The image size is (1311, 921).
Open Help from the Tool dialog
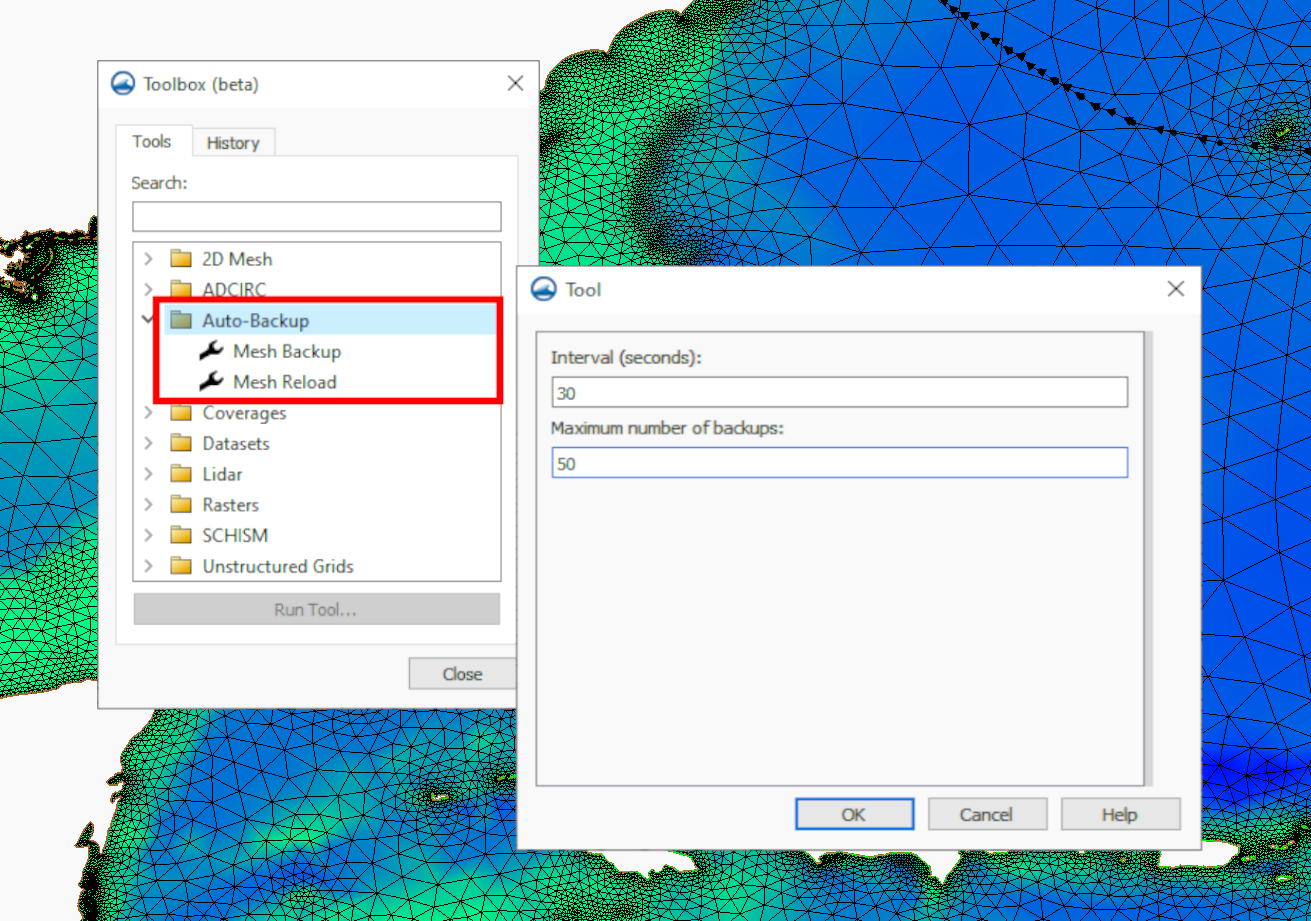pyautogui.click(x=1120, y=813)
